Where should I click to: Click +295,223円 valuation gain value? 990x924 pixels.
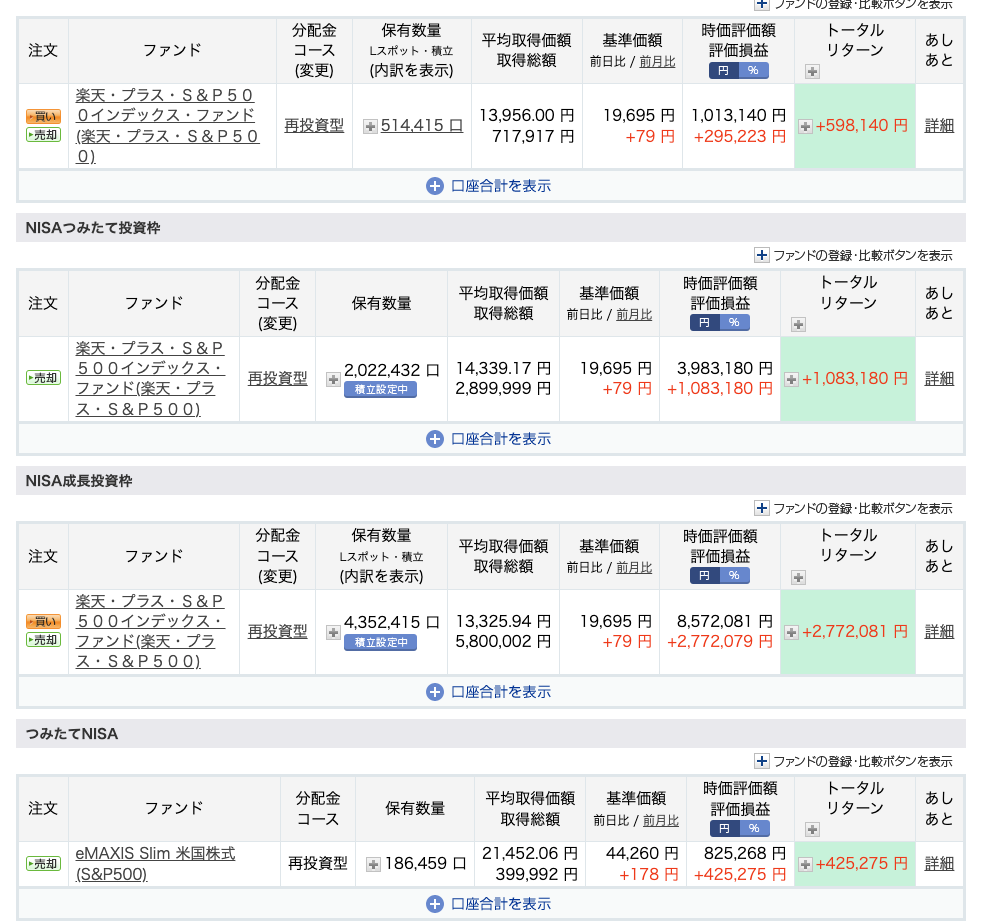click(x=739, y=136)
